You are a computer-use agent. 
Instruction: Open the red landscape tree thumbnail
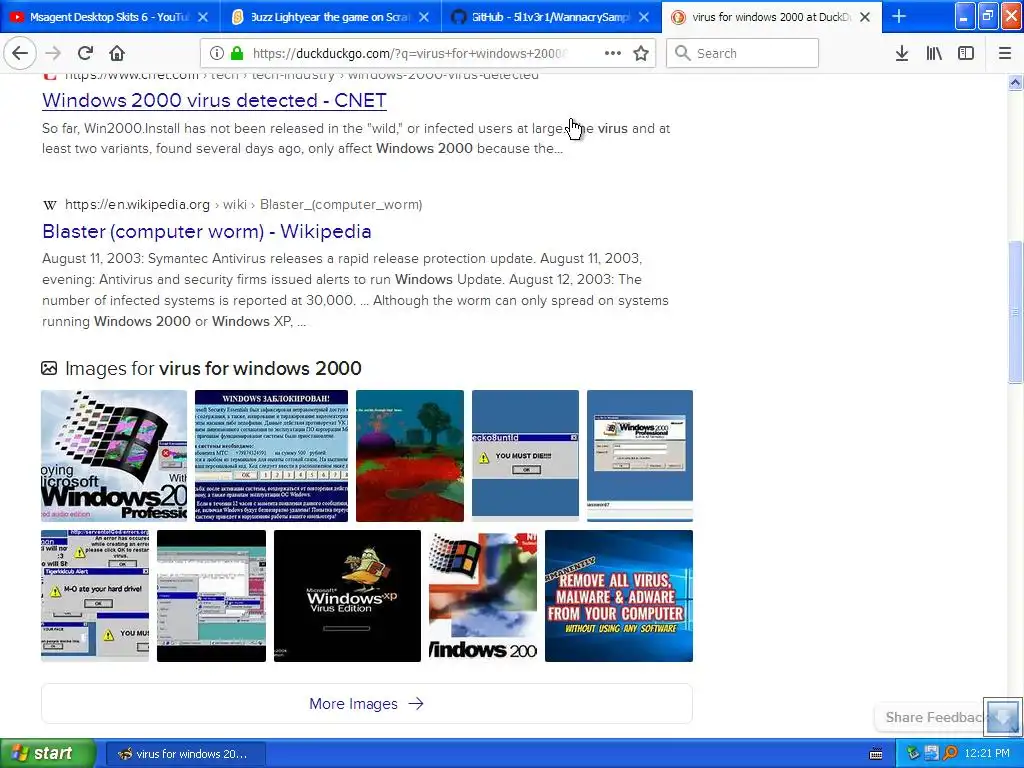pyautogui.click(x=409, y=456)
